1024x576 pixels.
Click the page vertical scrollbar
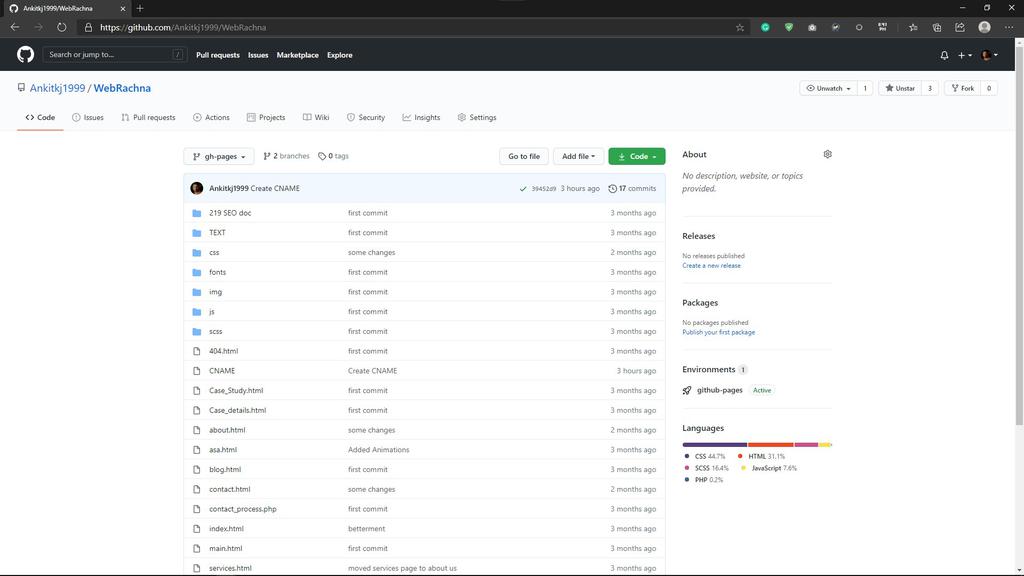pos(1019,235)
